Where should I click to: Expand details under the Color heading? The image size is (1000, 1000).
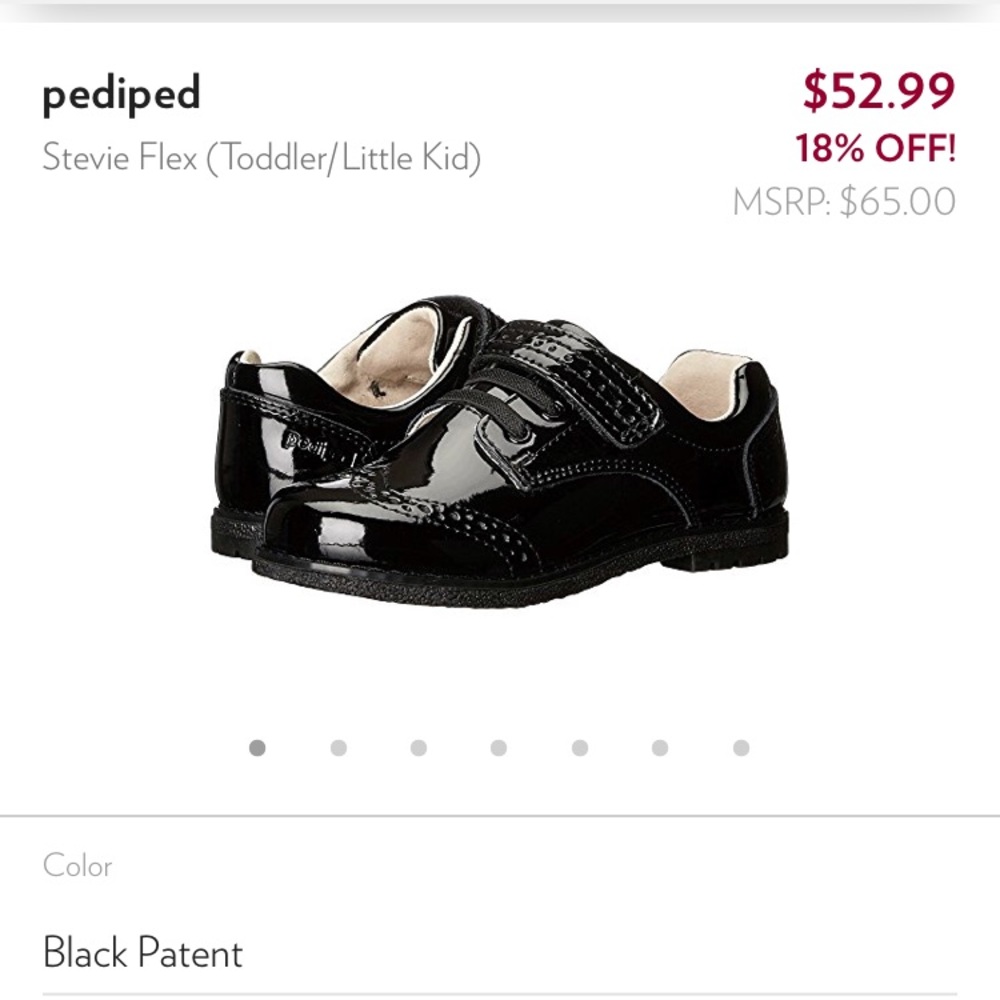77,867
